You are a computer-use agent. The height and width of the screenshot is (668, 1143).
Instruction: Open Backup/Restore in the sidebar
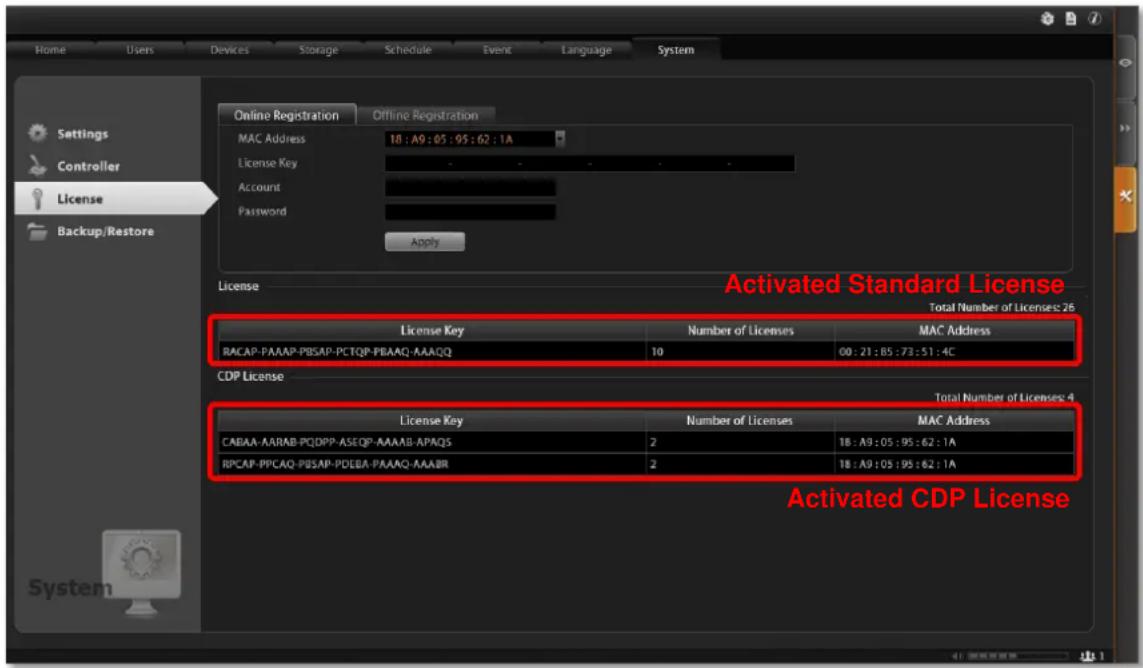pyautogui.click(x=106, y=231)
